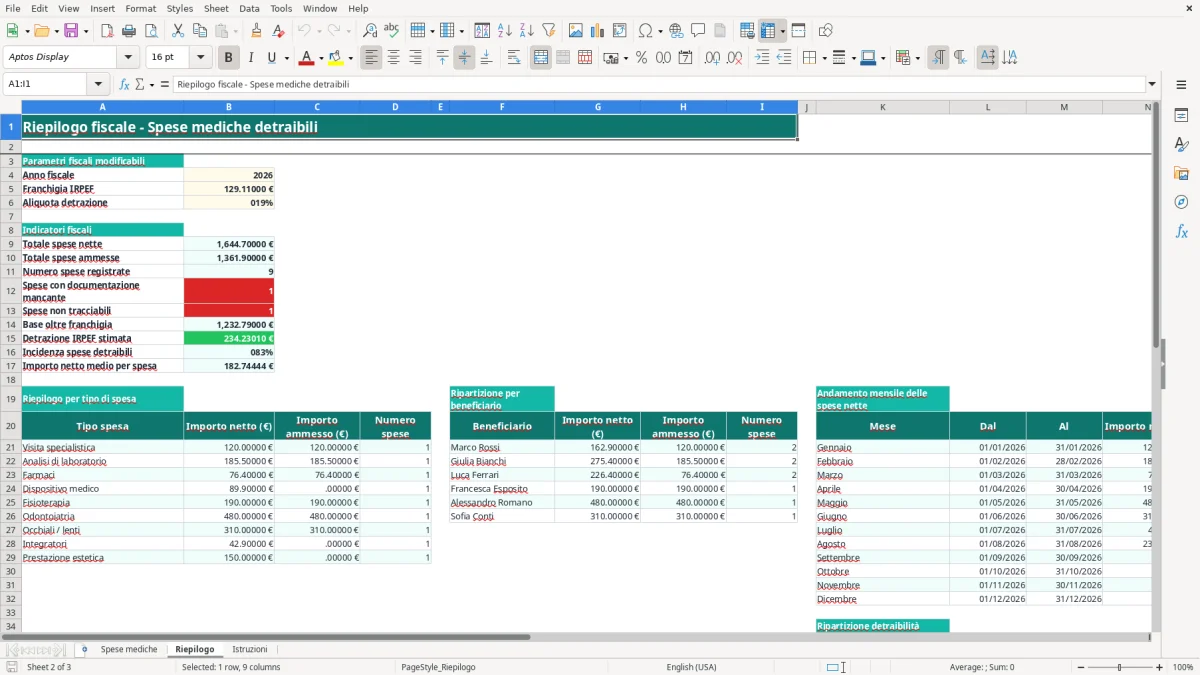Expand the Name Box dropdown
The height and width of the screenshot is (675, 1200).
tap(98, 85)
